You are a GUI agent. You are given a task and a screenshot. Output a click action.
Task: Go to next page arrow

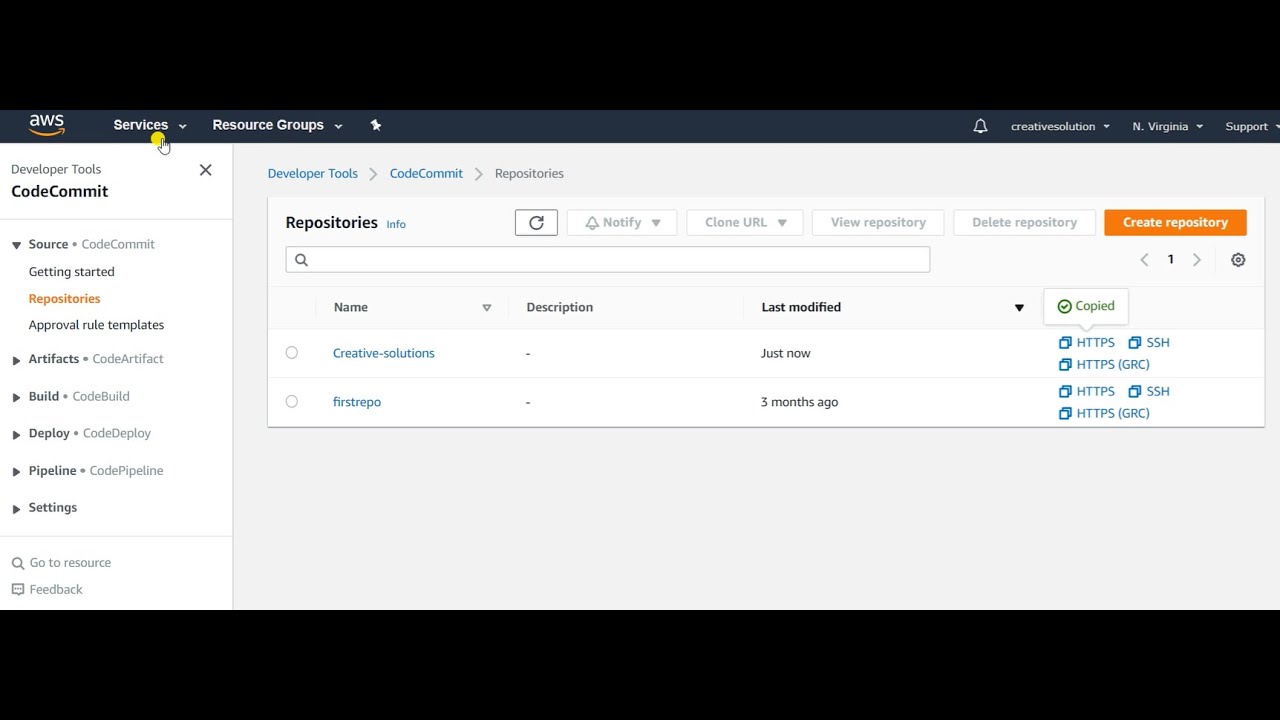pos(1197,260)
